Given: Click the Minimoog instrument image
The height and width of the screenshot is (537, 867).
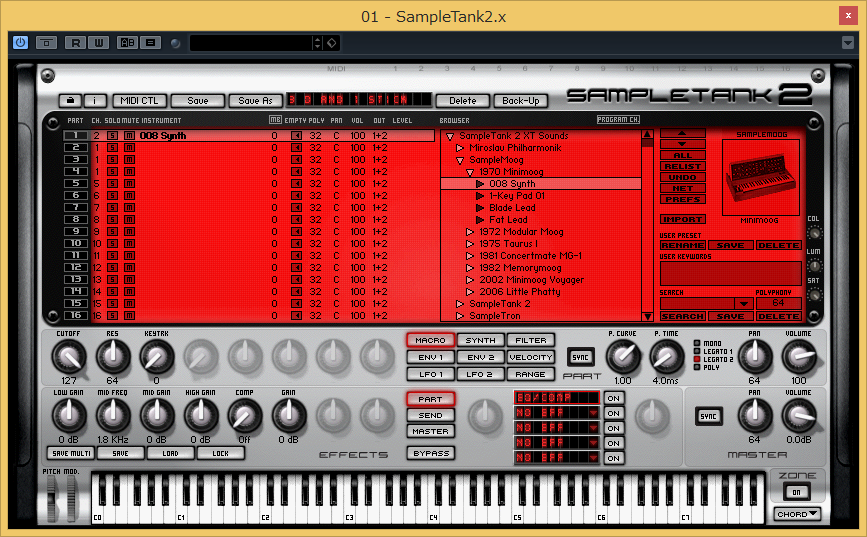Looking at the screenshot, I should pos(761,178).
